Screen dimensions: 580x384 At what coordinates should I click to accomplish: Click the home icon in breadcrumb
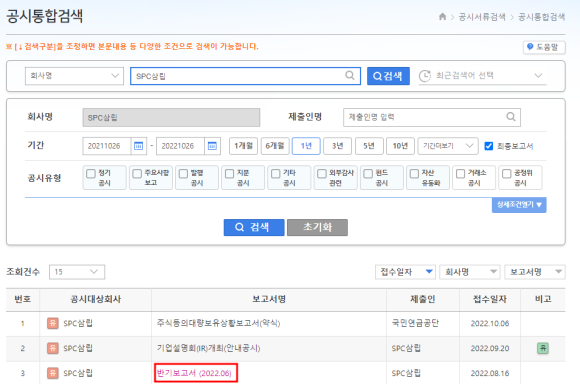(x=442, y=17)
